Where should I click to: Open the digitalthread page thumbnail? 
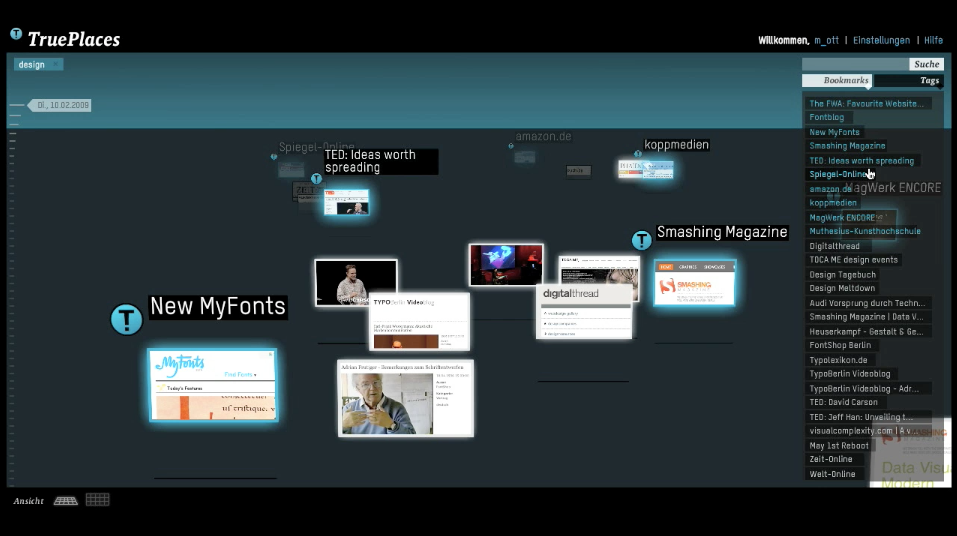(583, 312)
